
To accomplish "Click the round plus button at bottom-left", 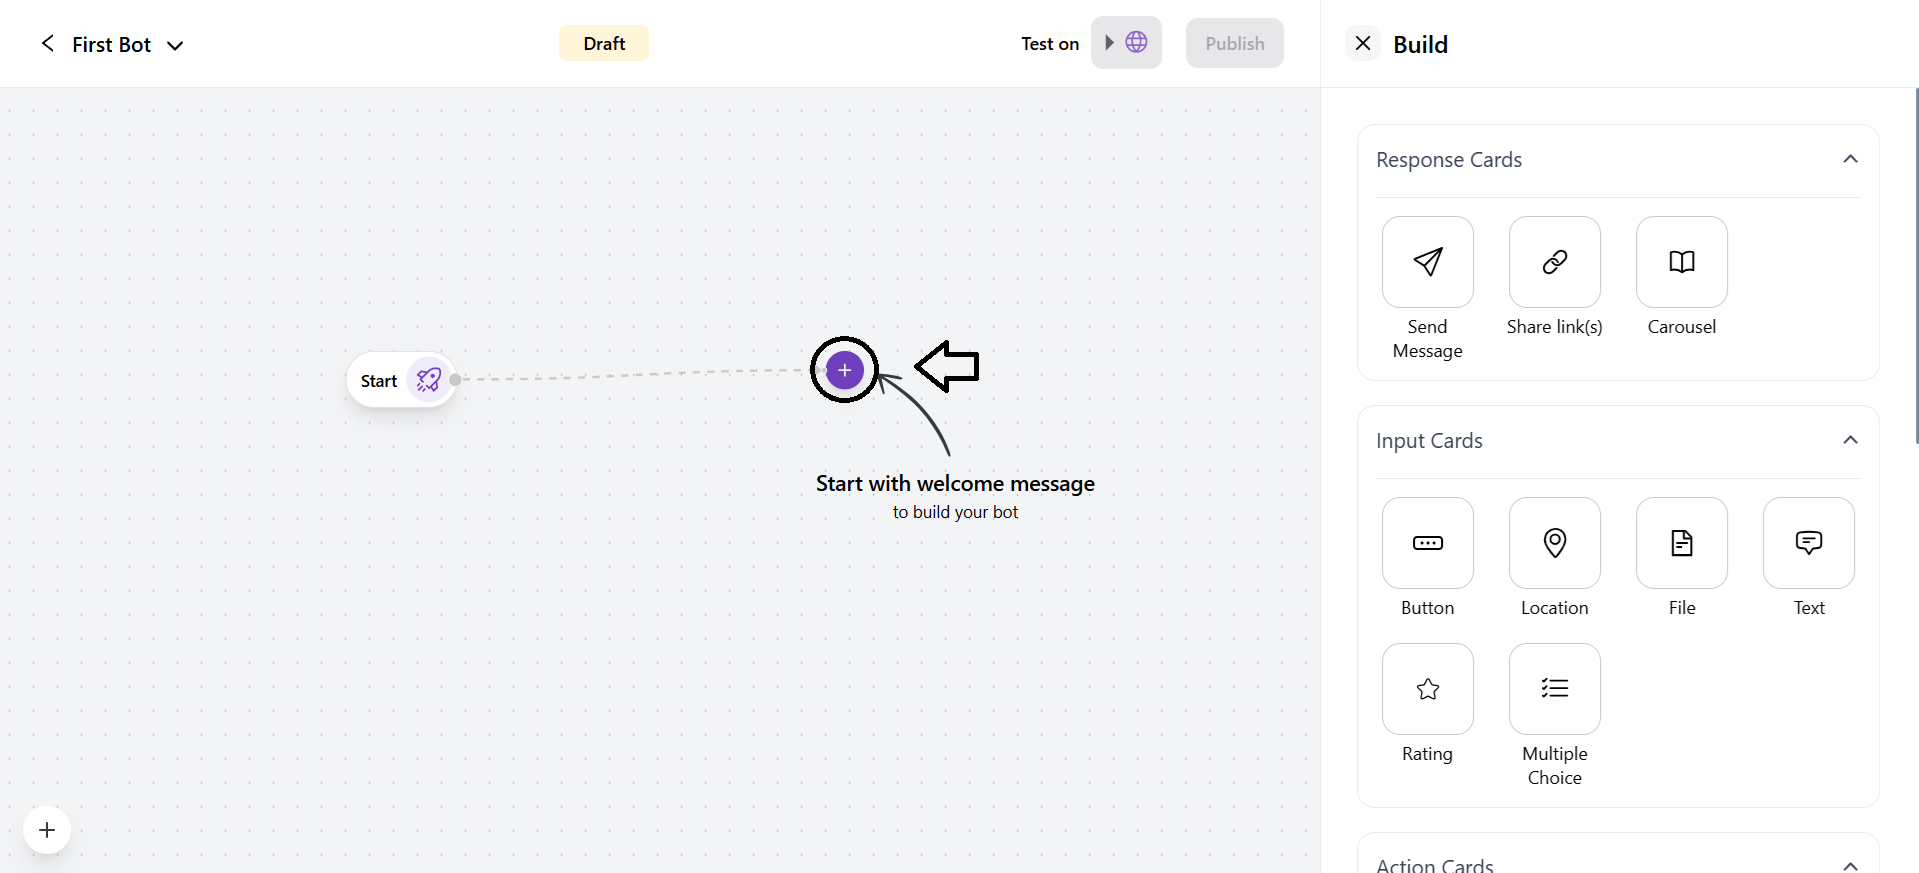I will click(x=47, y=830).
